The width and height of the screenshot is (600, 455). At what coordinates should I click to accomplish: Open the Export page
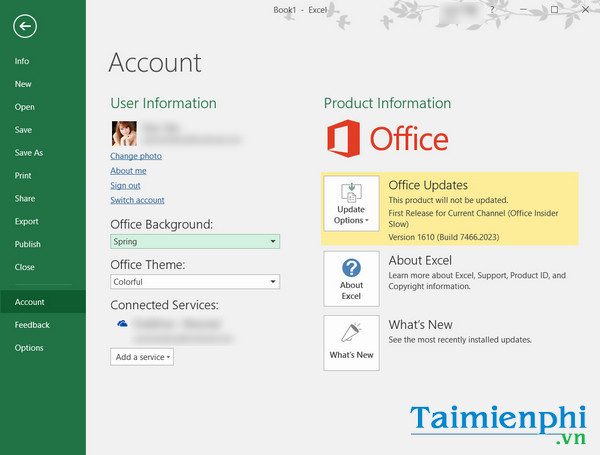26,221
